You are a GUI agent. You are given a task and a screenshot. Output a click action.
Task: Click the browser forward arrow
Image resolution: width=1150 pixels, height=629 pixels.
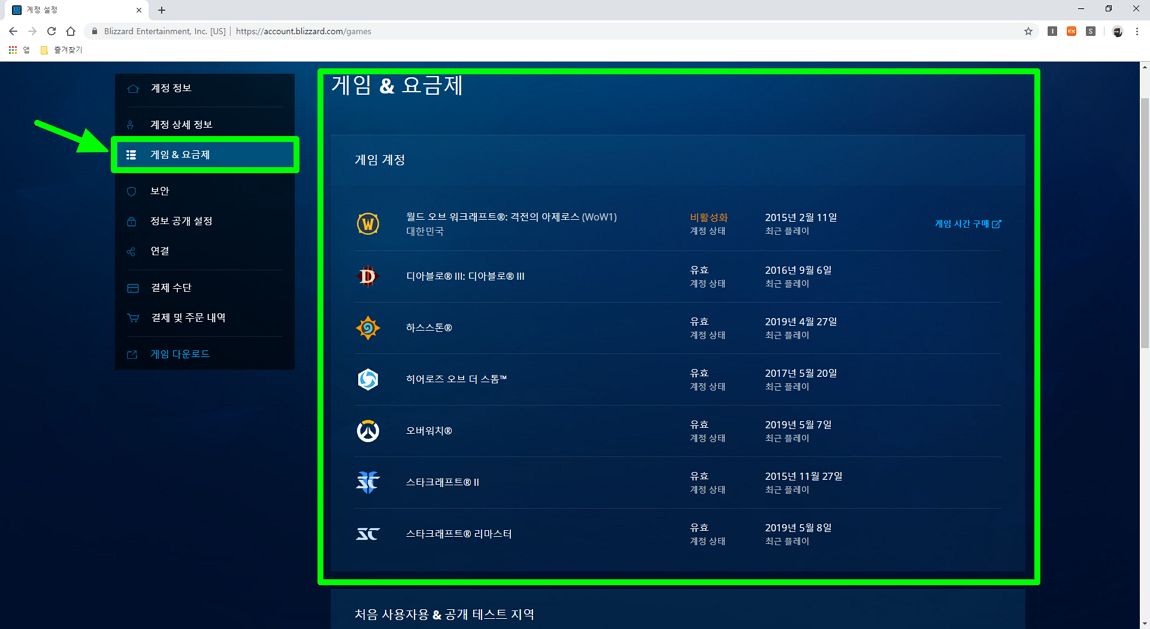[x=32, y=32]
